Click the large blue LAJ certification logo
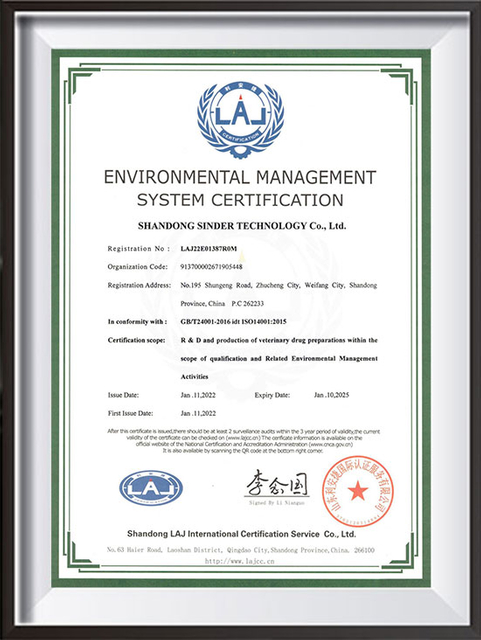Screen dimensions: 481x640 [x=240, y=120]
